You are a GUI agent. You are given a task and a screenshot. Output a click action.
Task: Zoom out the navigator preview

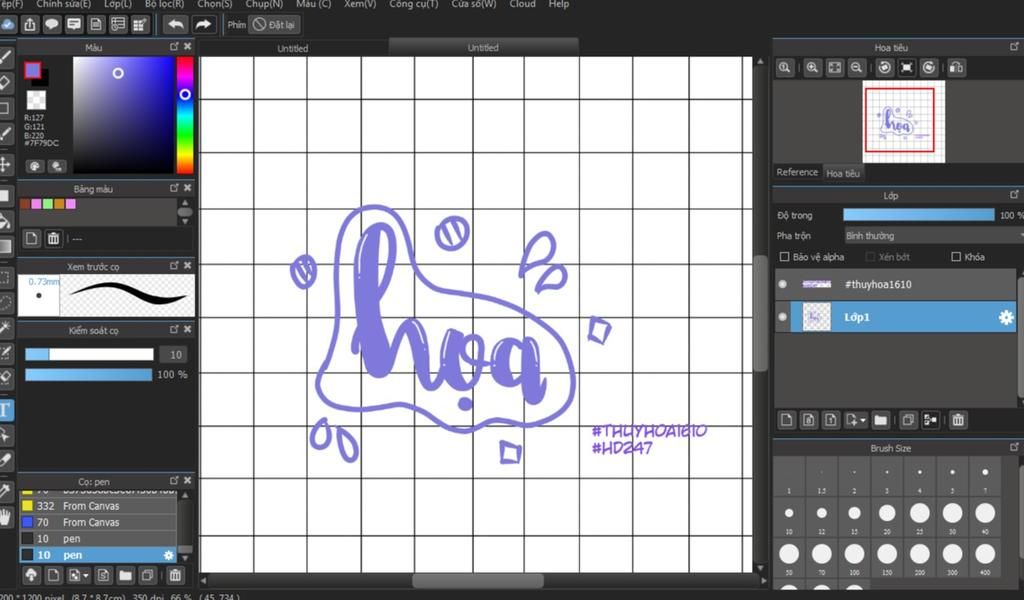(x=856, y=67)
